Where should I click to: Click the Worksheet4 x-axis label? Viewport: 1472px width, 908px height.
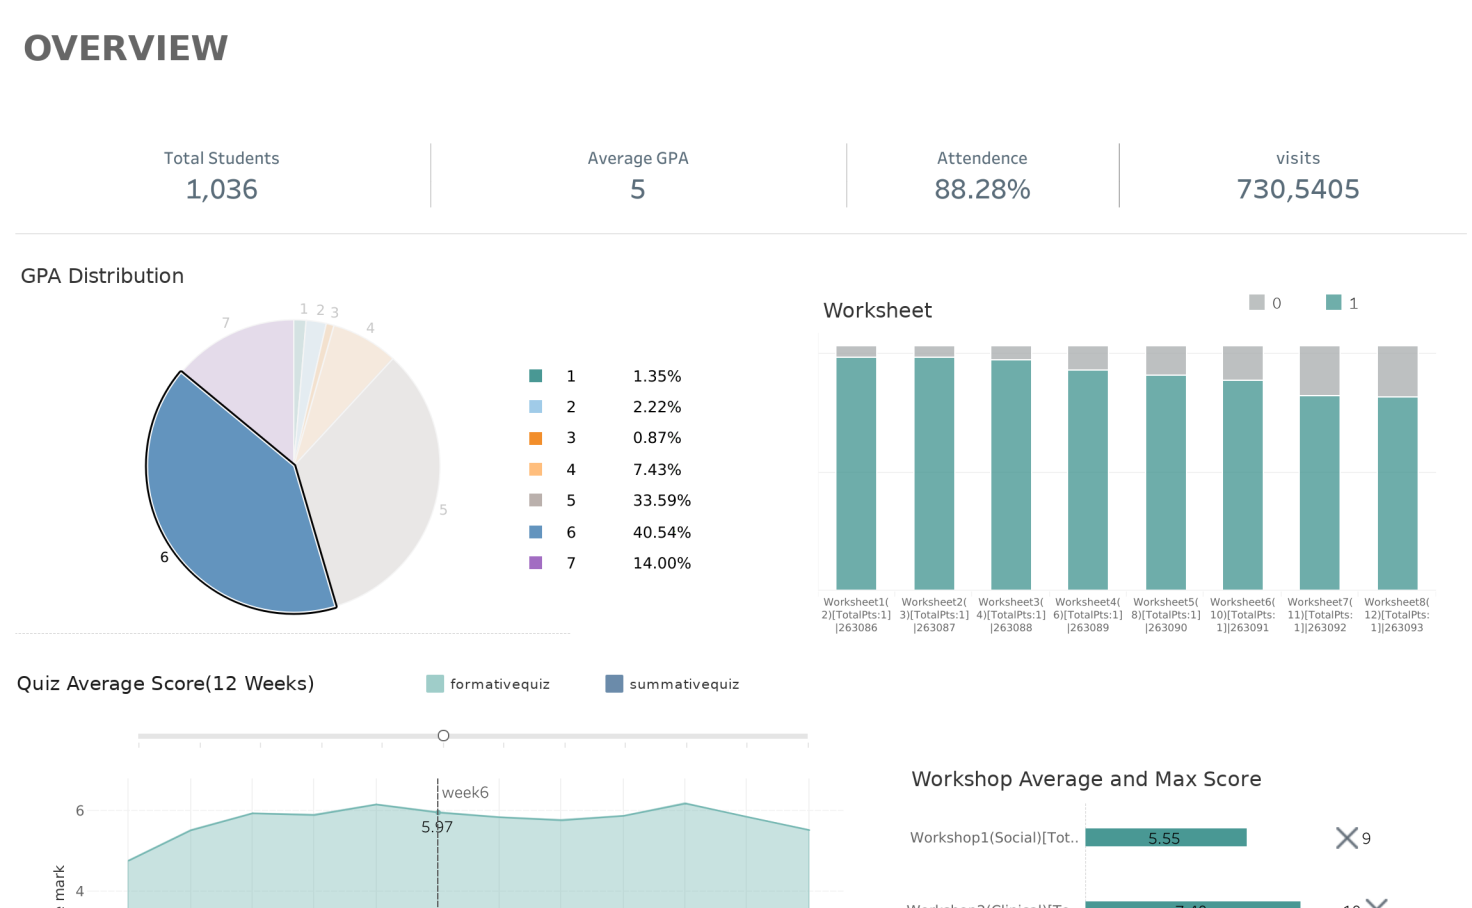point(1088,615)
